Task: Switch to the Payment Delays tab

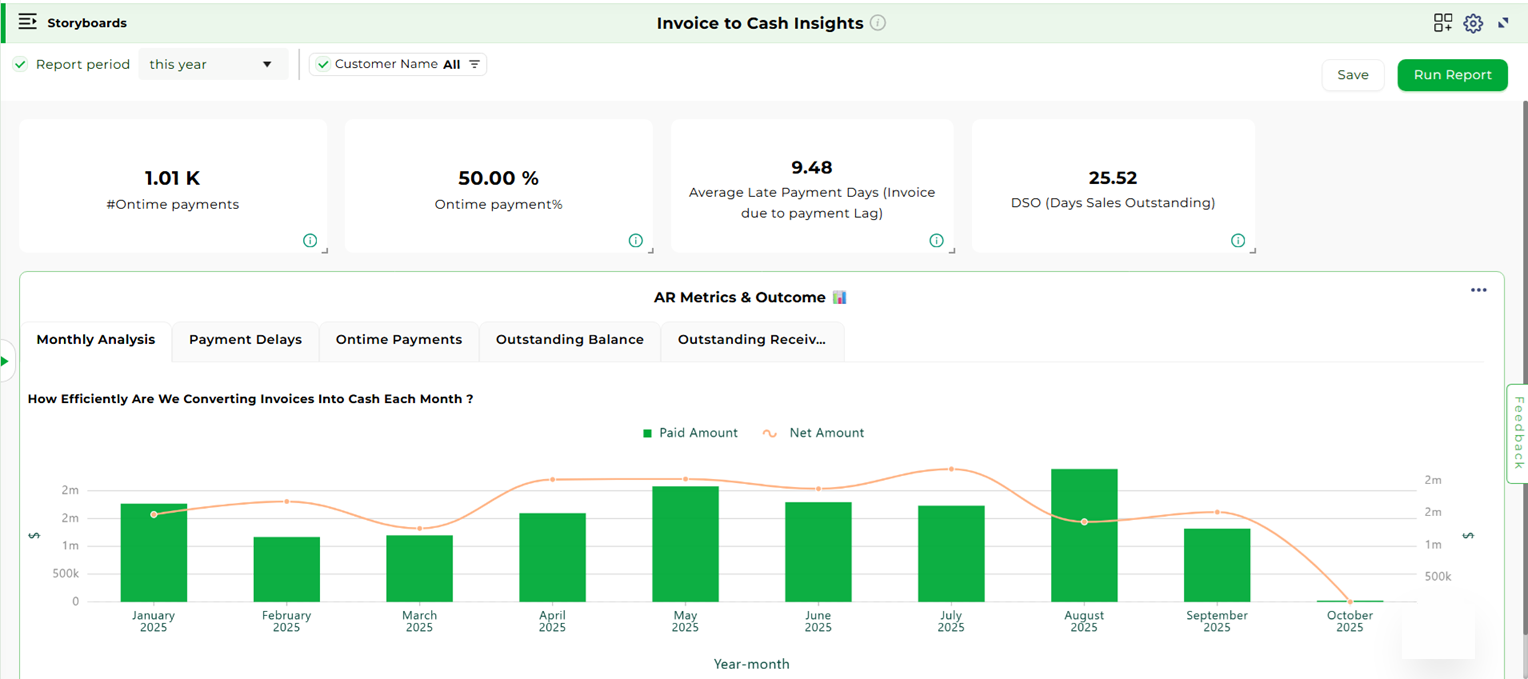Action: [245, 340]
